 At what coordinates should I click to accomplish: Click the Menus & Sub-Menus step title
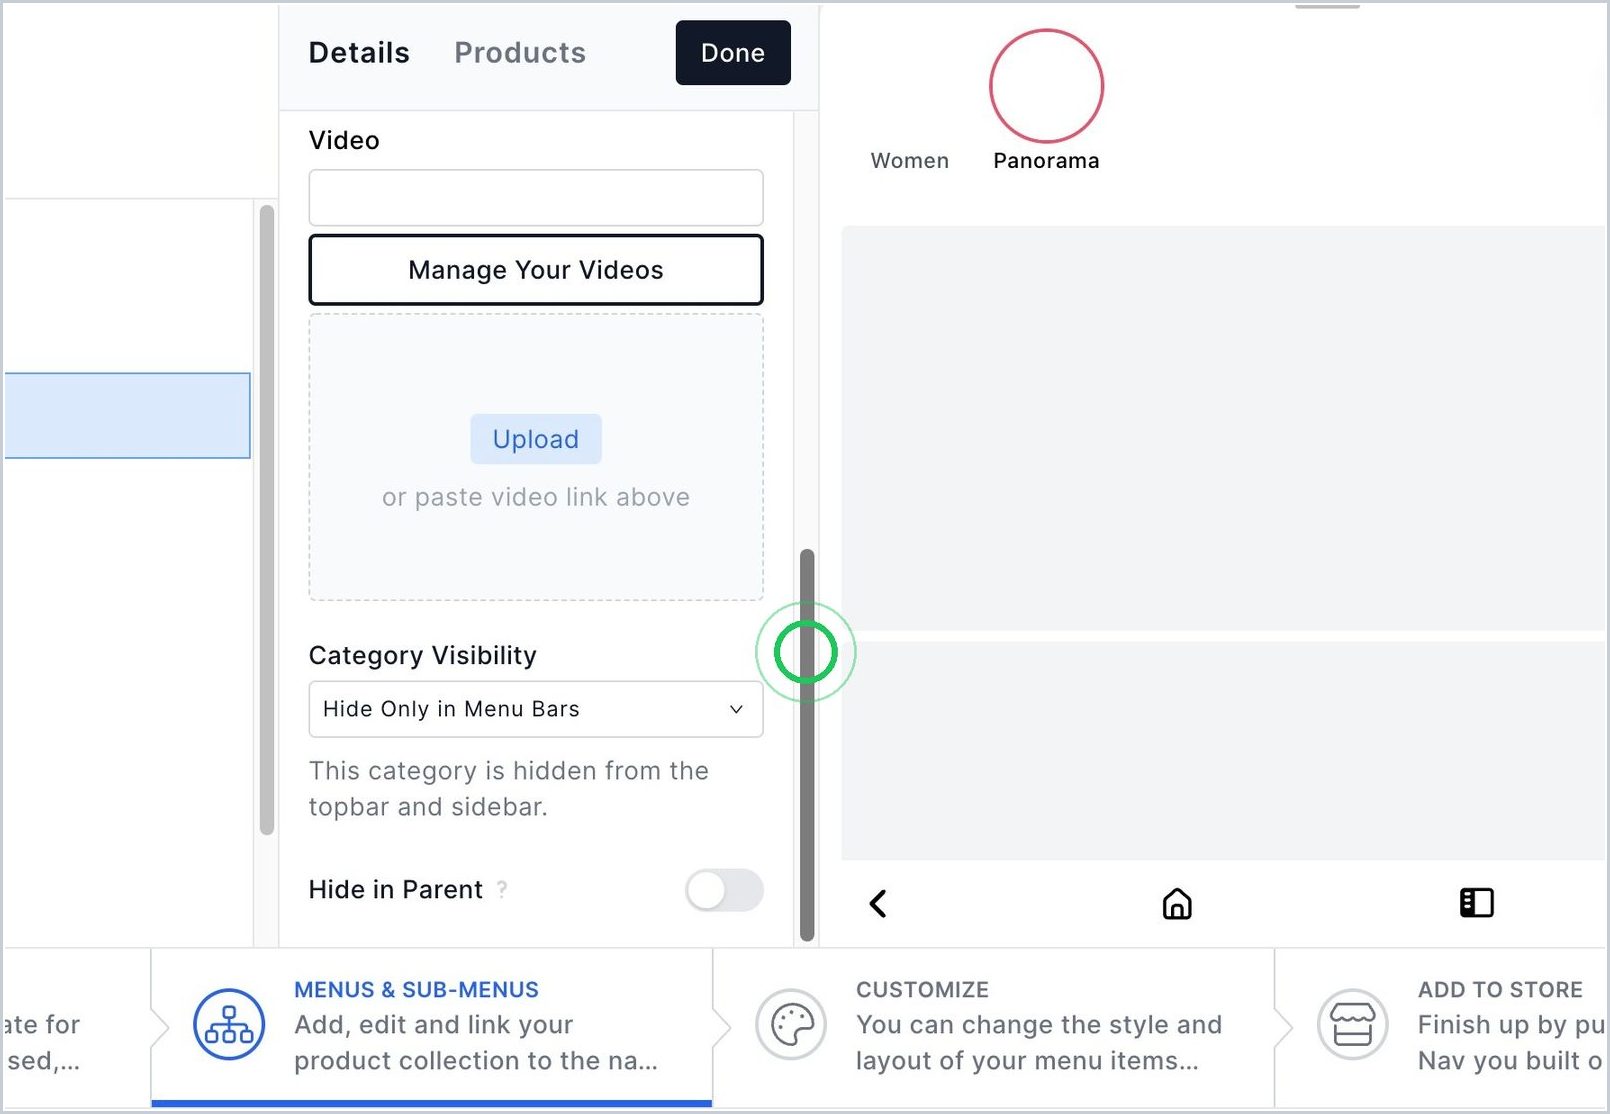click(416, 990)
